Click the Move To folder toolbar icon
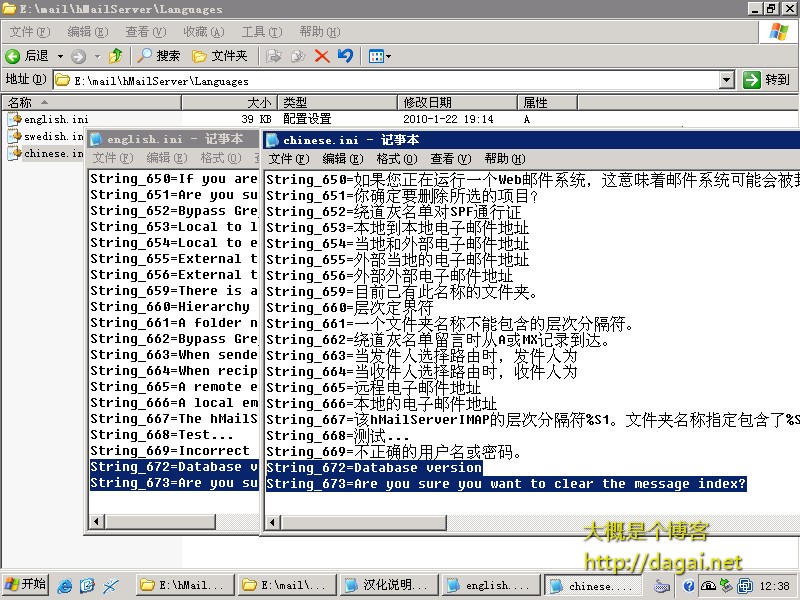800x600 pixels. click(x=273, y=56)
